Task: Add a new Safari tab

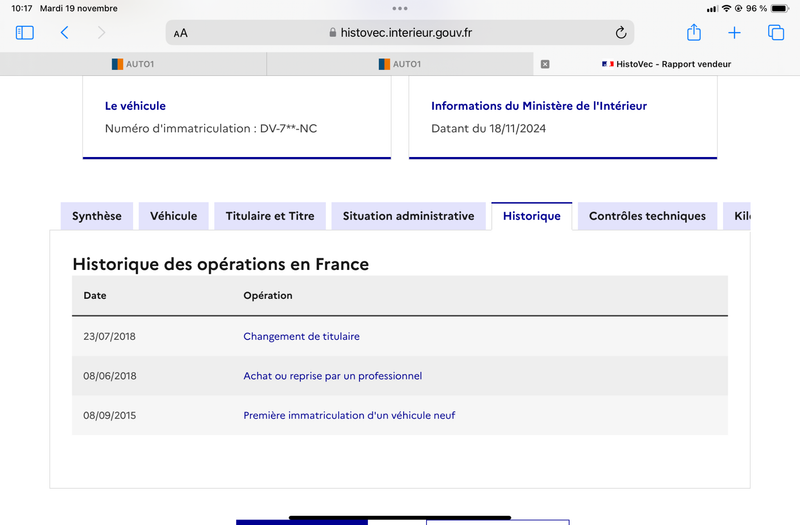Action: (x=734, y=33)
